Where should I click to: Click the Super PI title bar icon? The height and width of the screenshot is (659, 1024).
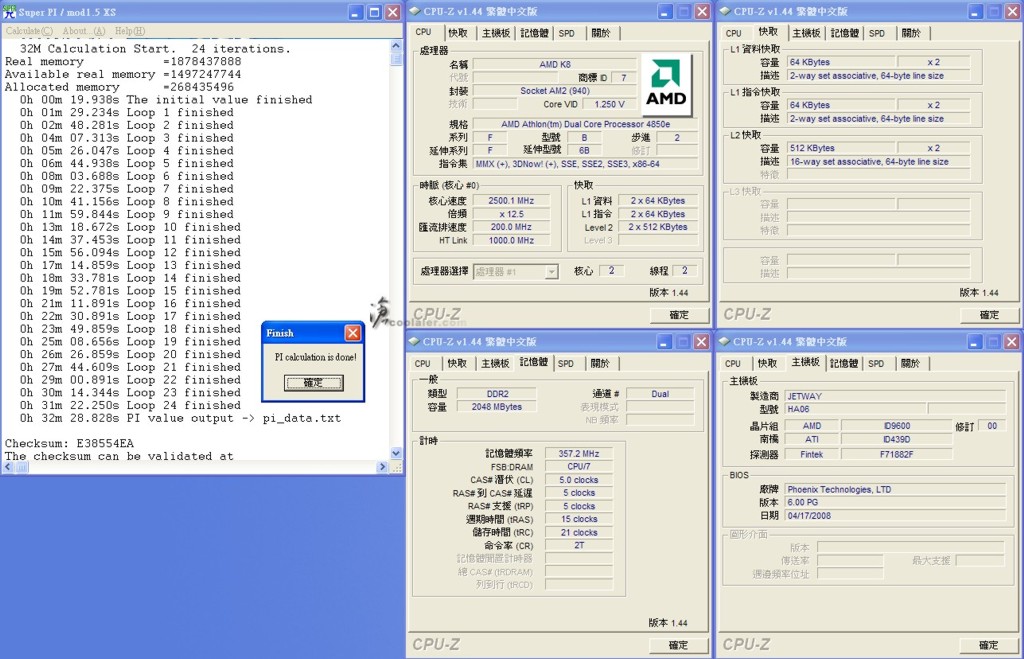point(9,12)
